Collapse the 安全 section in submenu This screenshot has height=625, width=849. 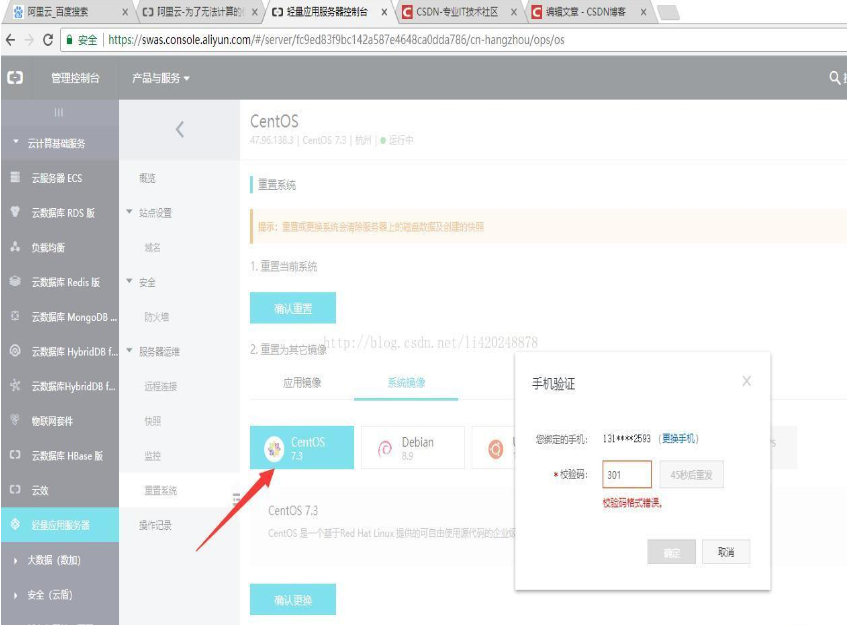129,281
